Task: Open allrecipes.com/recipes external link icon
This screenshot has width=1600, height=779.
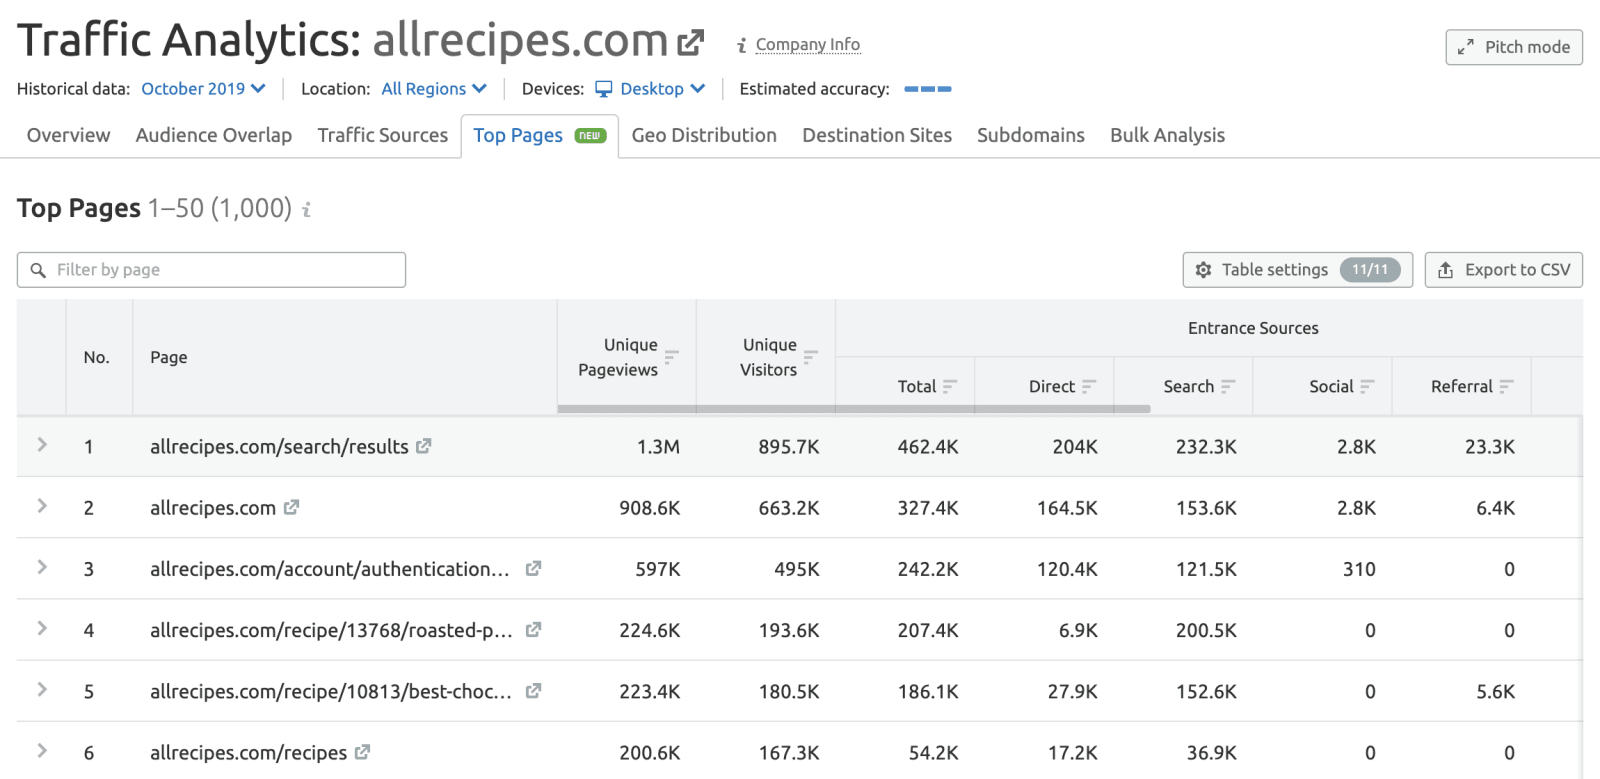Action: pyautogui.click(x=362, y=751)
